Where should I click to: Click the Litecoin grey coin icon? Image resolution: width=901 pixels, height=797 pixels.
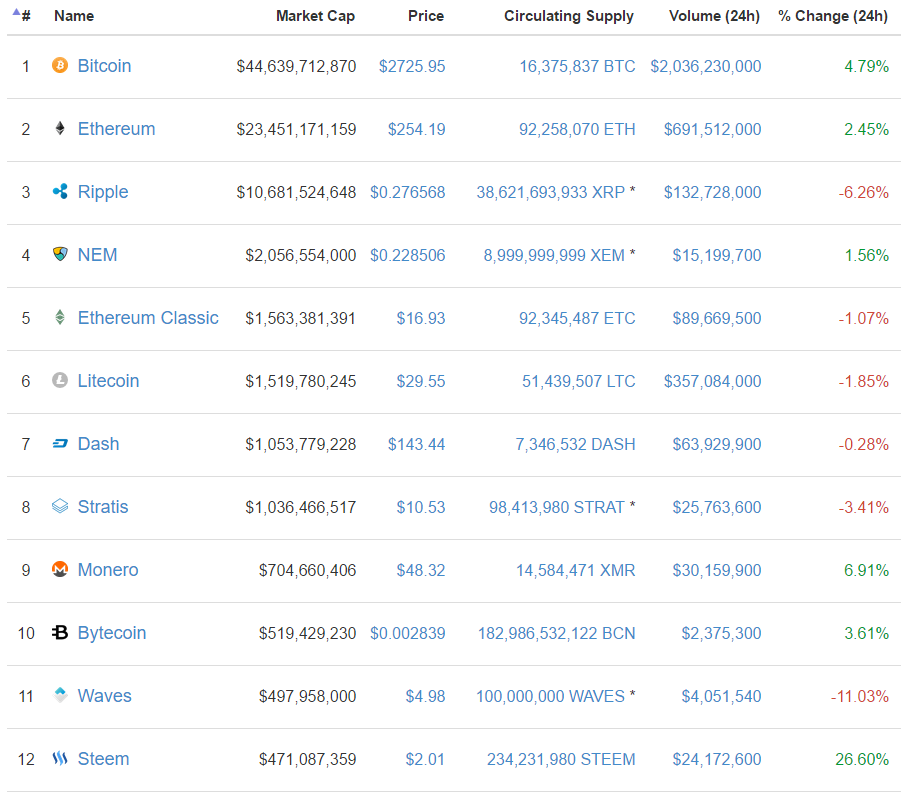click(x=60, y=380)
